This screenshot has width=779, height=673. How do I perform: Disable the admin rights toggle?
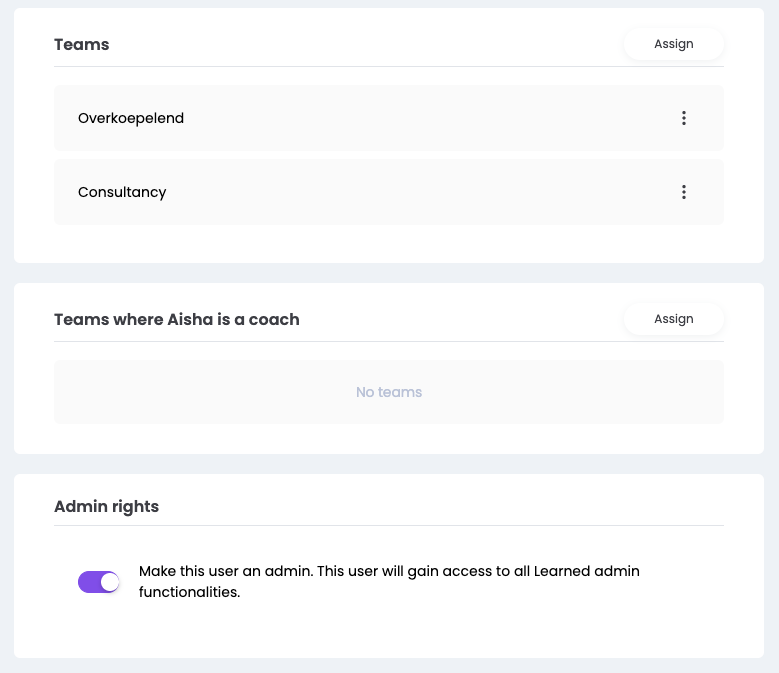pos(99,582)
